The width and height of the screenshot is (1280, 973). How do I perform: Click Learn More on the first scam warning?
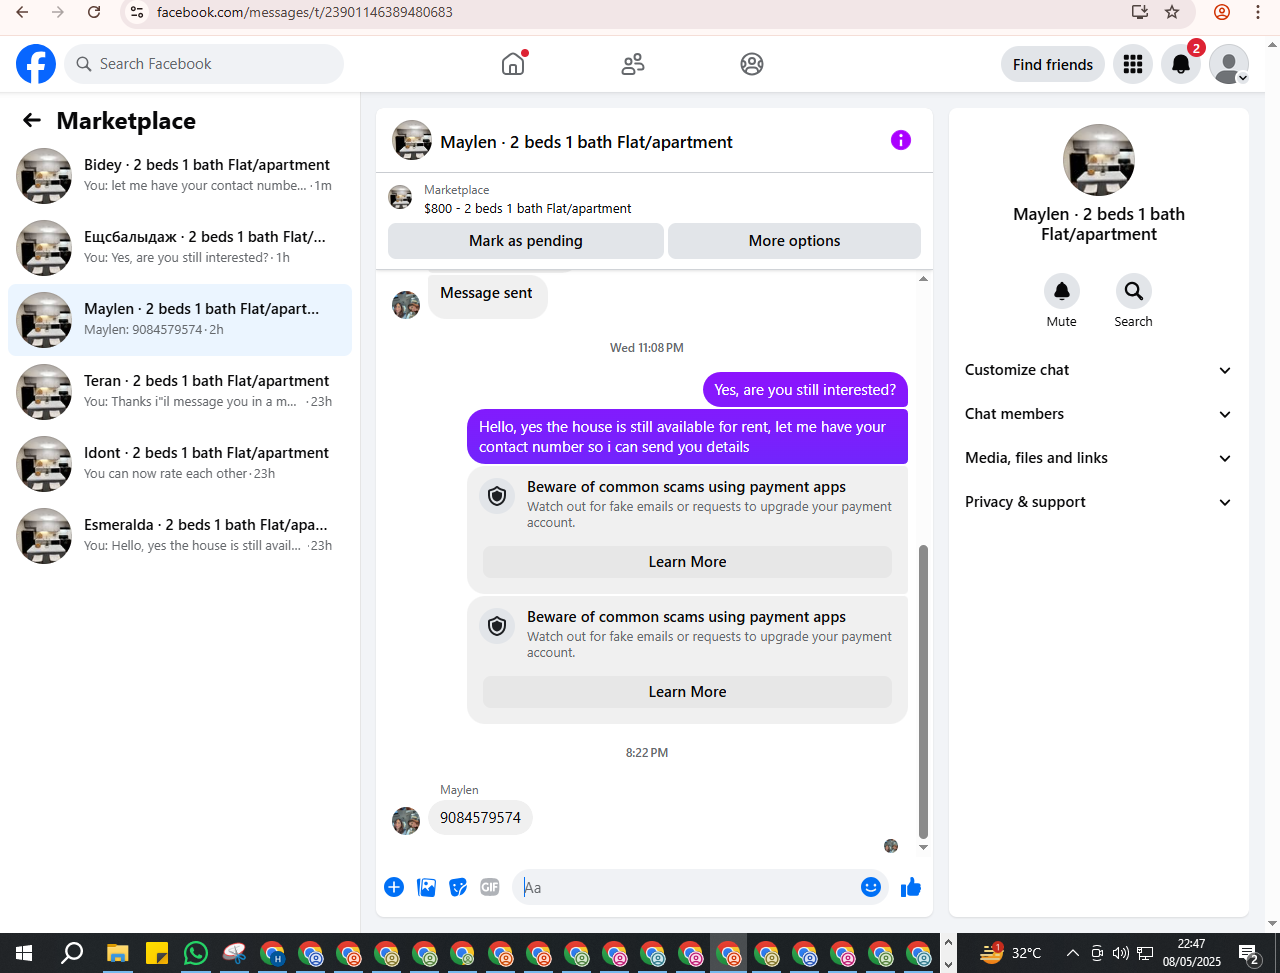click(687, 562)
